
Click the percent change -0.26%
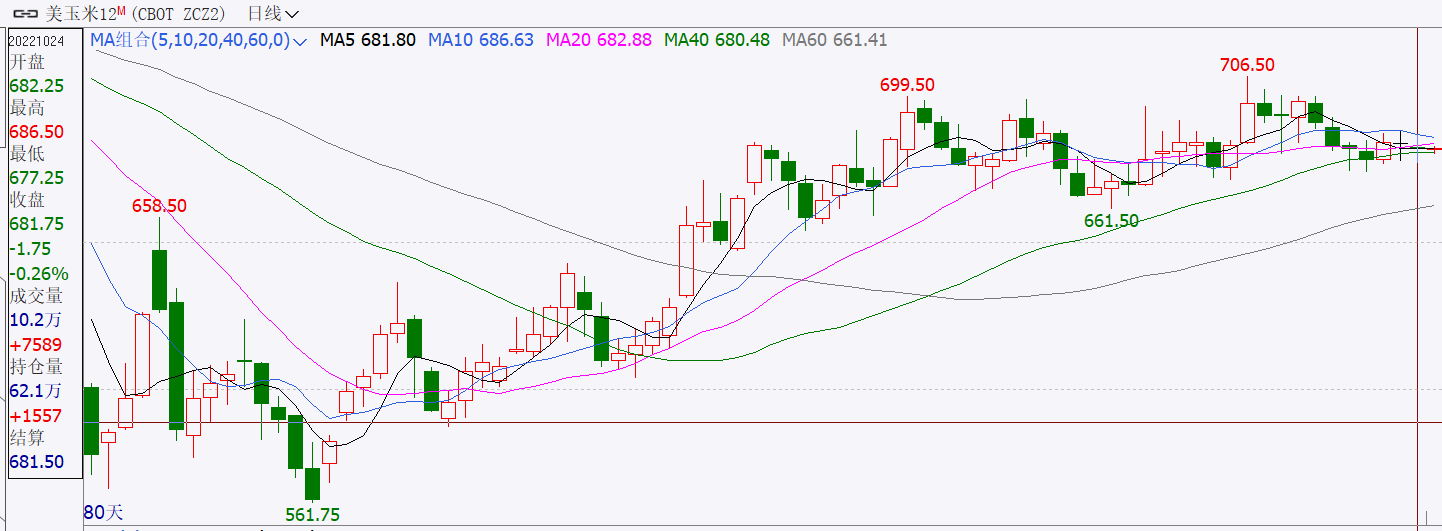[x=39, y=273]
